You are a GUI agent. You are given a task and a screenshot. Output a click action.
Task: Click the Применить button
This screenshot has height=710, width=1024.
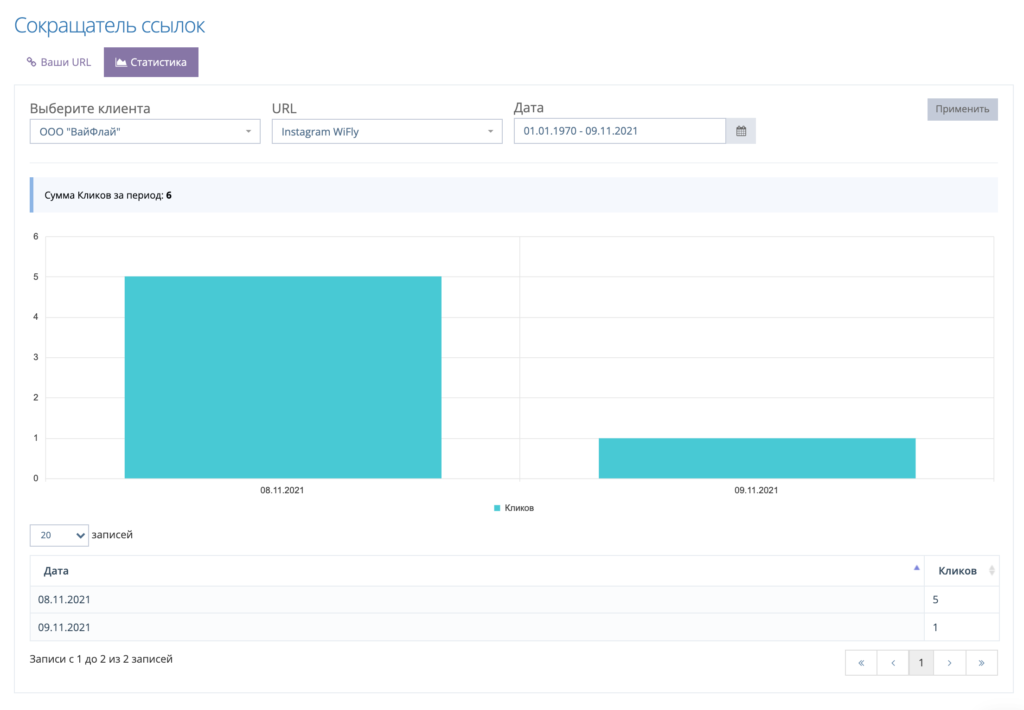click(x=962, y=109)
